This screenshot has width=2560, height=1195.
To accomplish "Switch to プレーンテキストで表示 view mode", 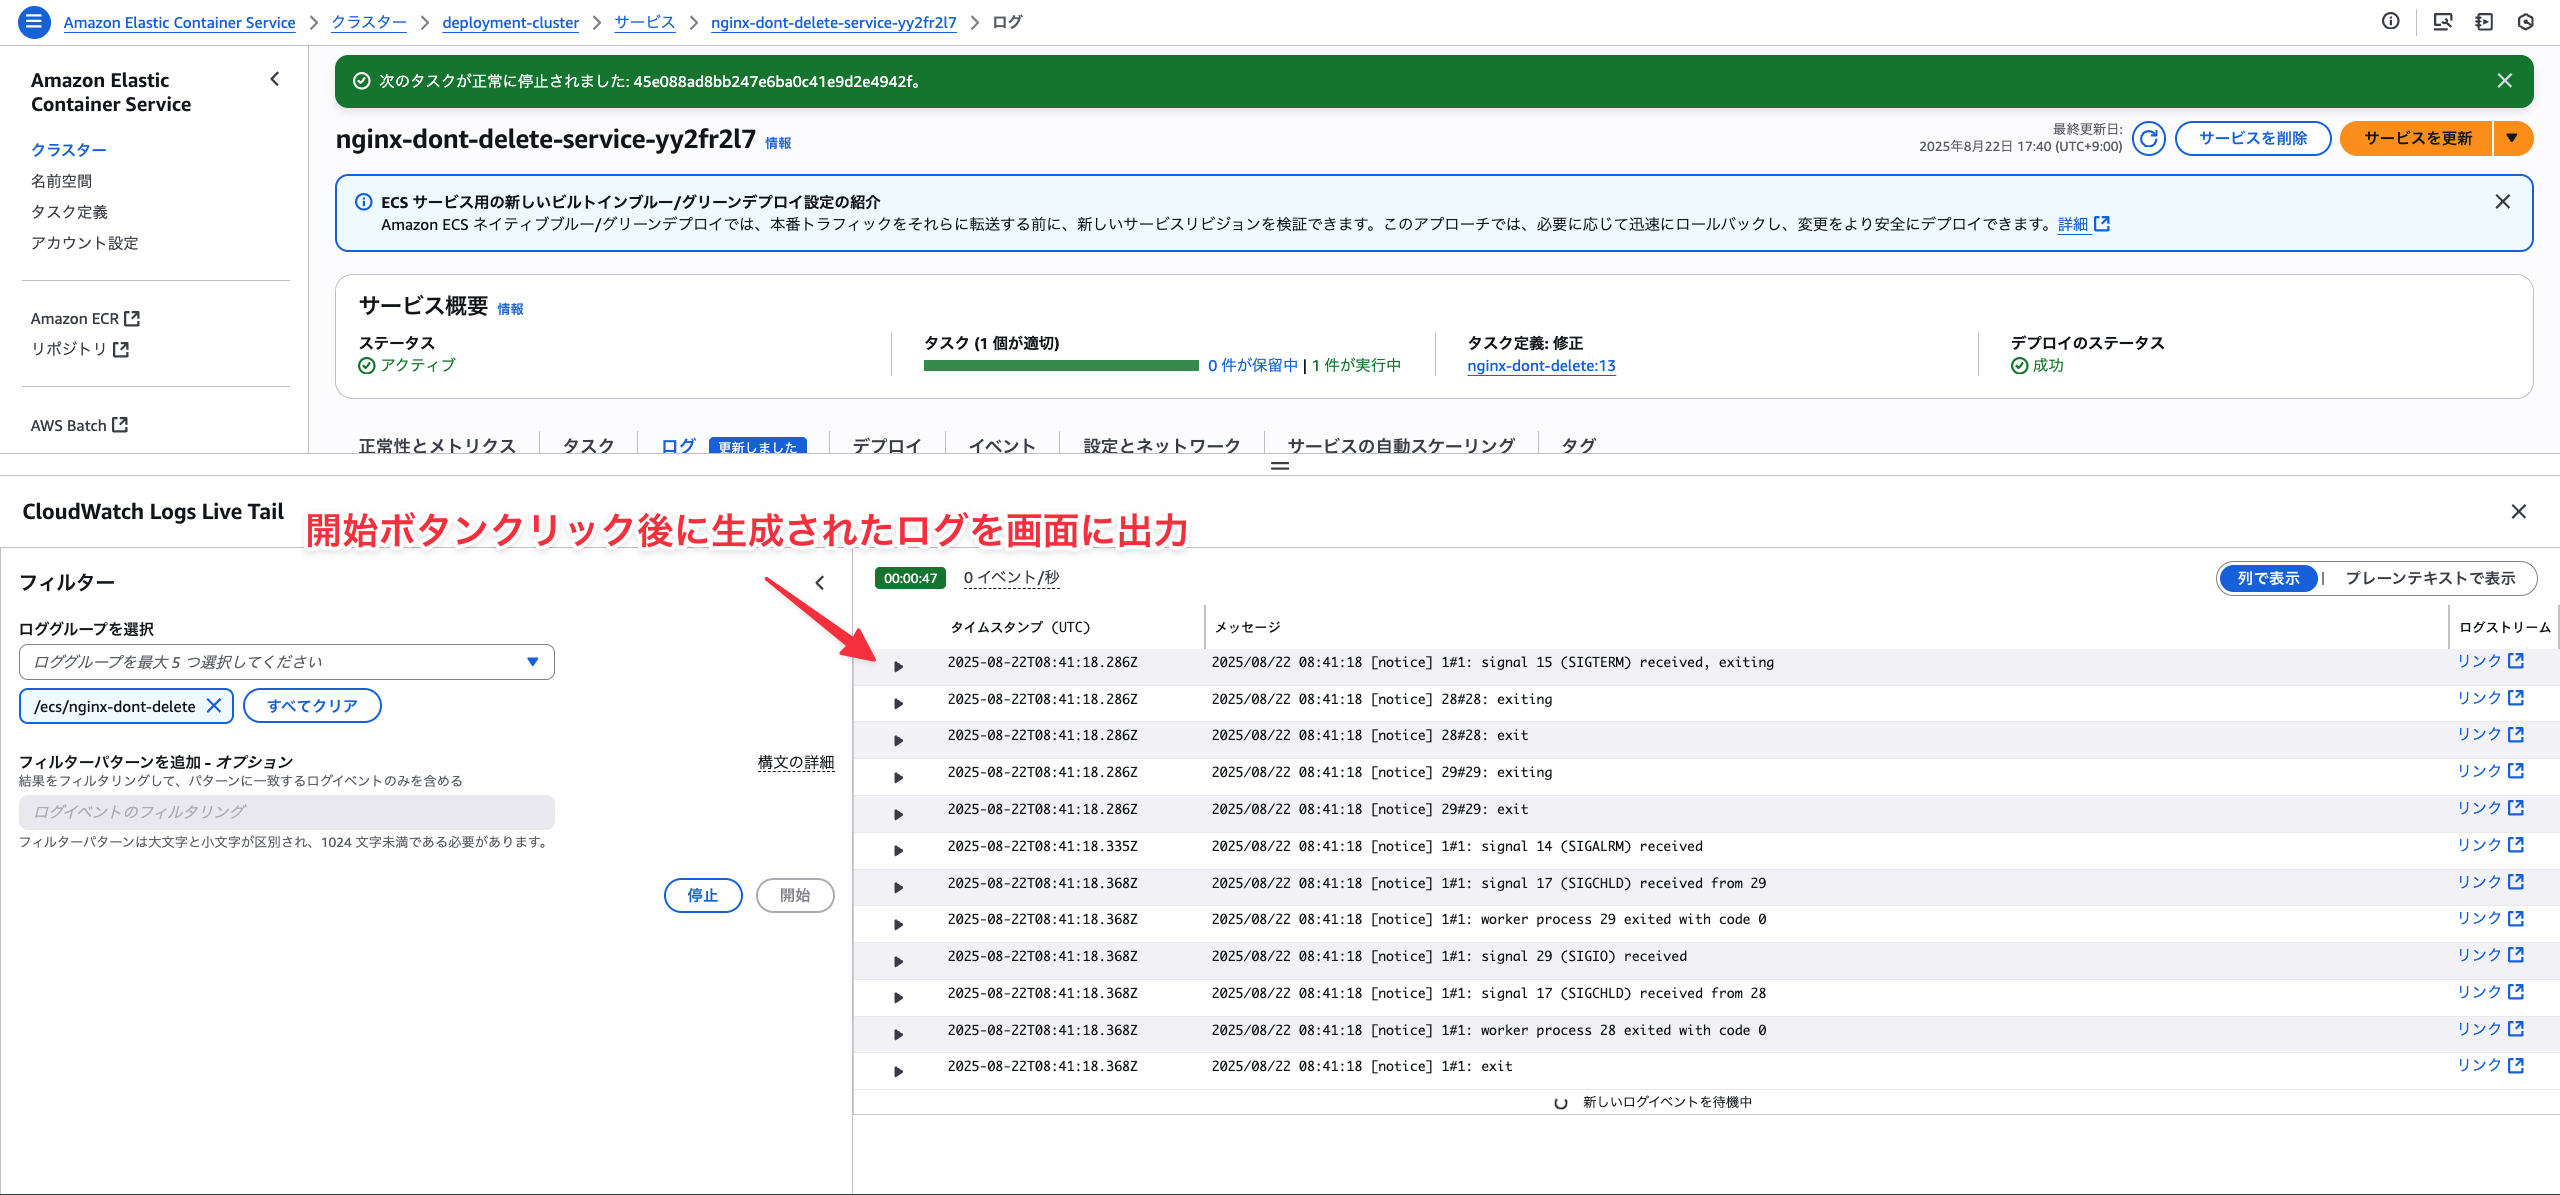I will pyautogui.click(x=2430, y=578).
